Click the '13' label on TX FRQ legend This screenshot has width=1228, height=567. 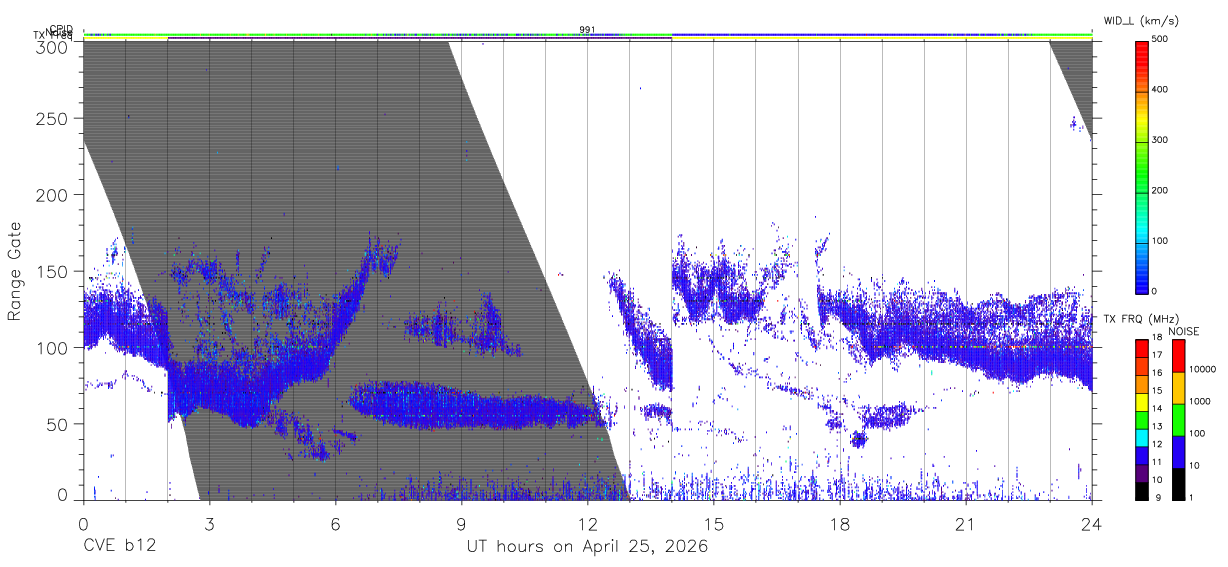1157,427
